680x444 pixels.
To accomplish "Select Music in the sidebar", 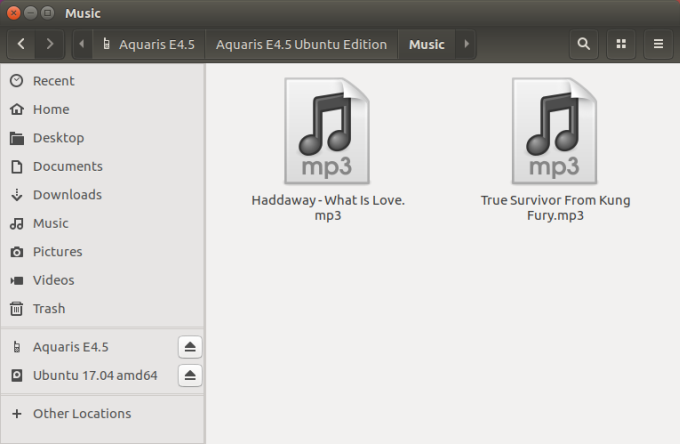I will click(102, 223).
